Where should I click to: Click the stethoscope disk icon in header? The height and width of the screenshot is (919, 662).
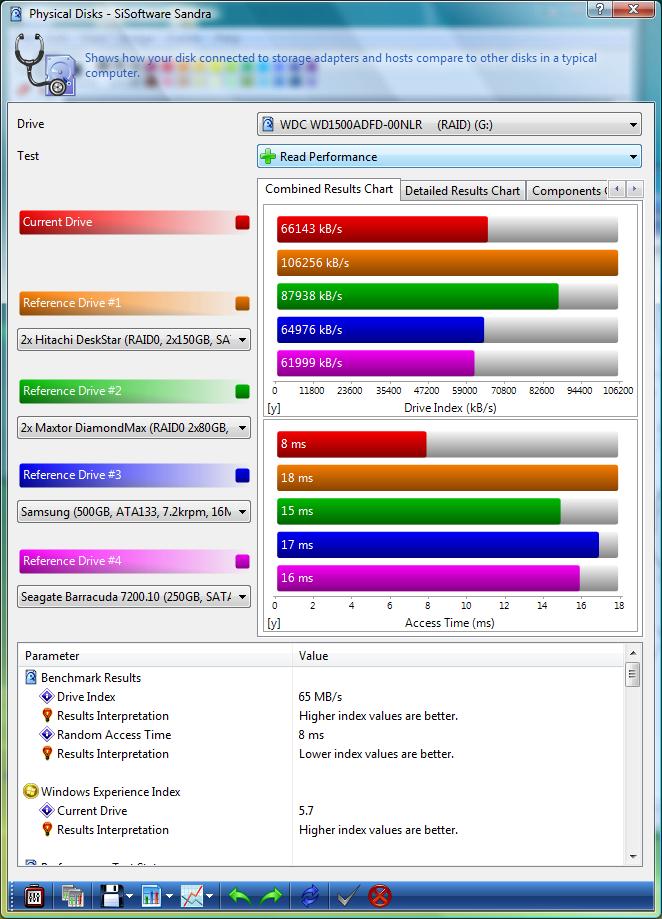(45, 64)
